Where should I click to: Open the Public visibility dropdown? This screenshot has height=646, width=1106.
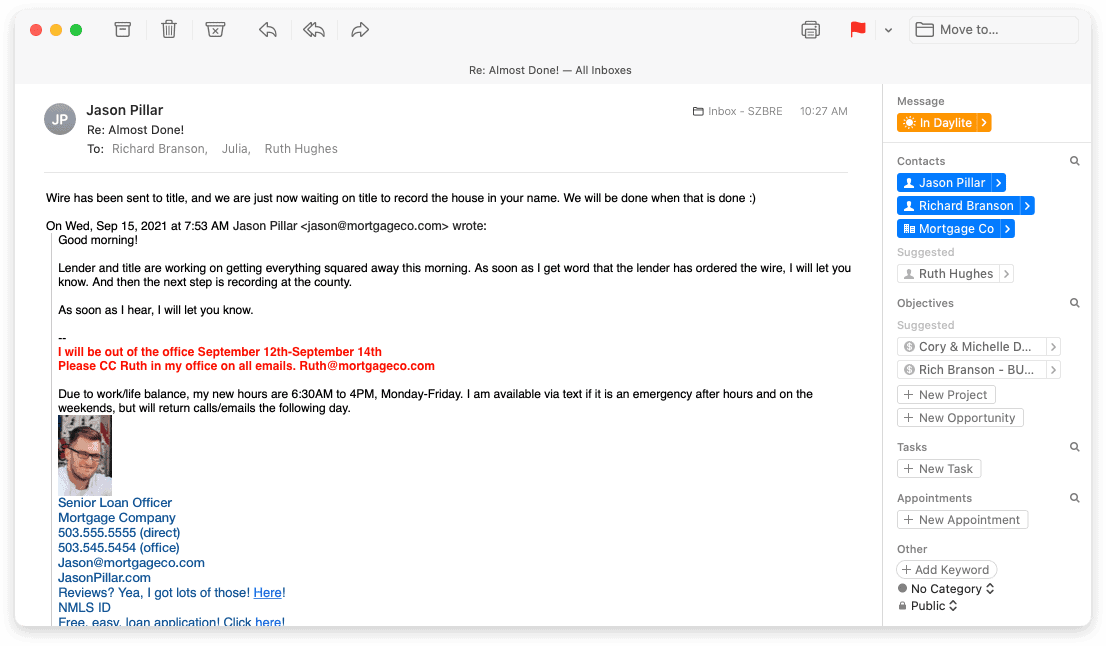pos(928,606)
